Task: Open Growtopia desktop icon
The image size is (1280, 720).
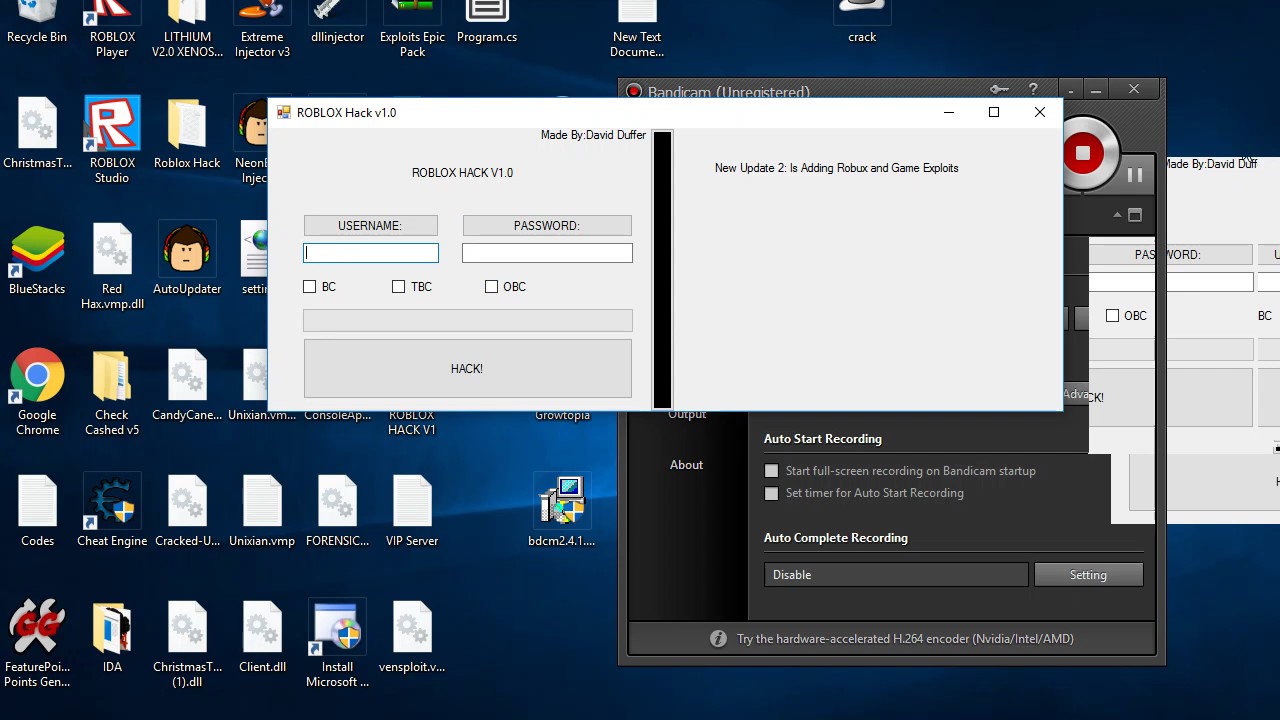Action: click(562, 416)
